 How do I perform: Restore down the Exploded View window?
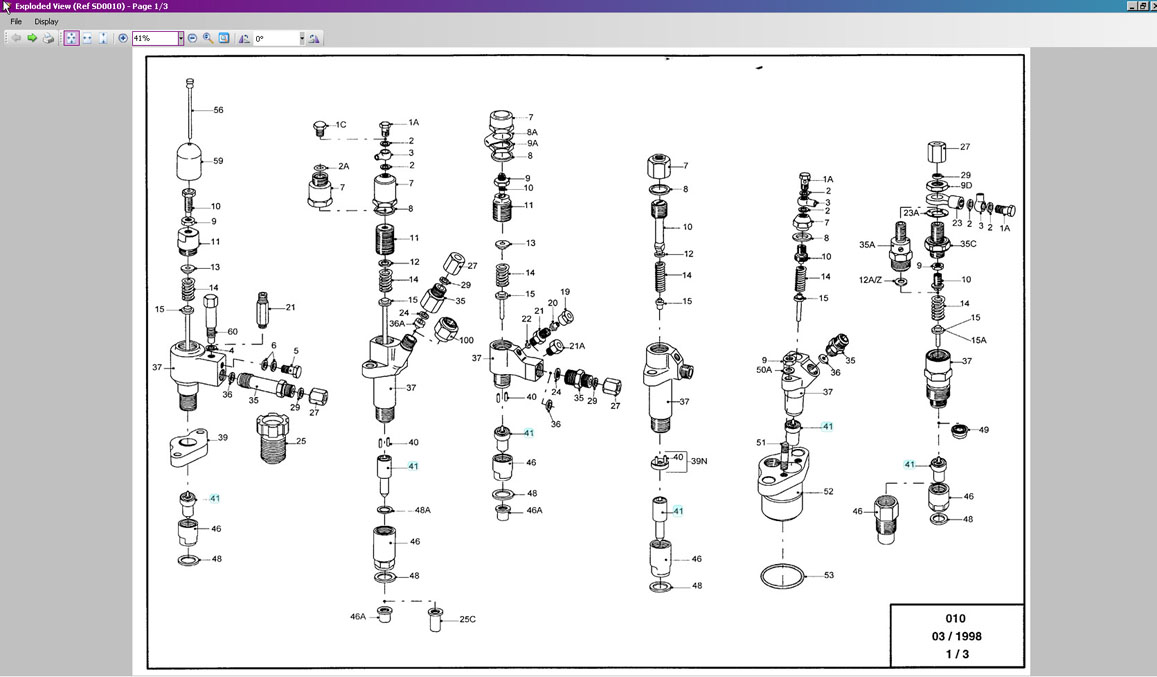pos(1143,6)
